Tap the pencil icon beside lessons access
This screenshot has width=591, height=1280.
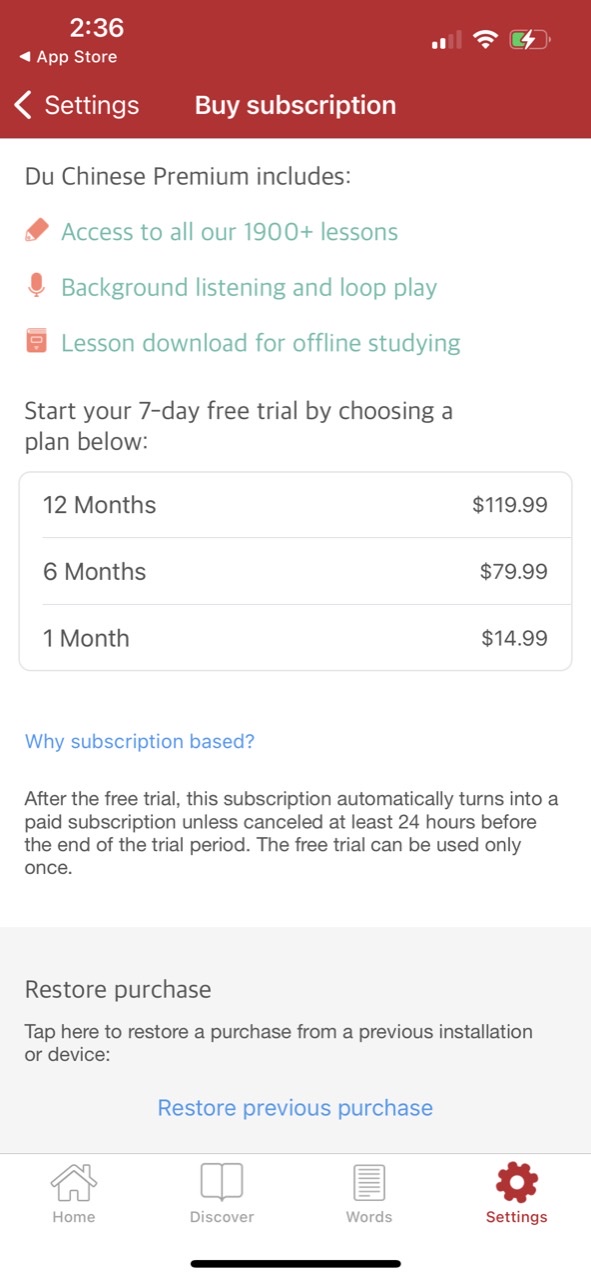(x=37, y=231)
